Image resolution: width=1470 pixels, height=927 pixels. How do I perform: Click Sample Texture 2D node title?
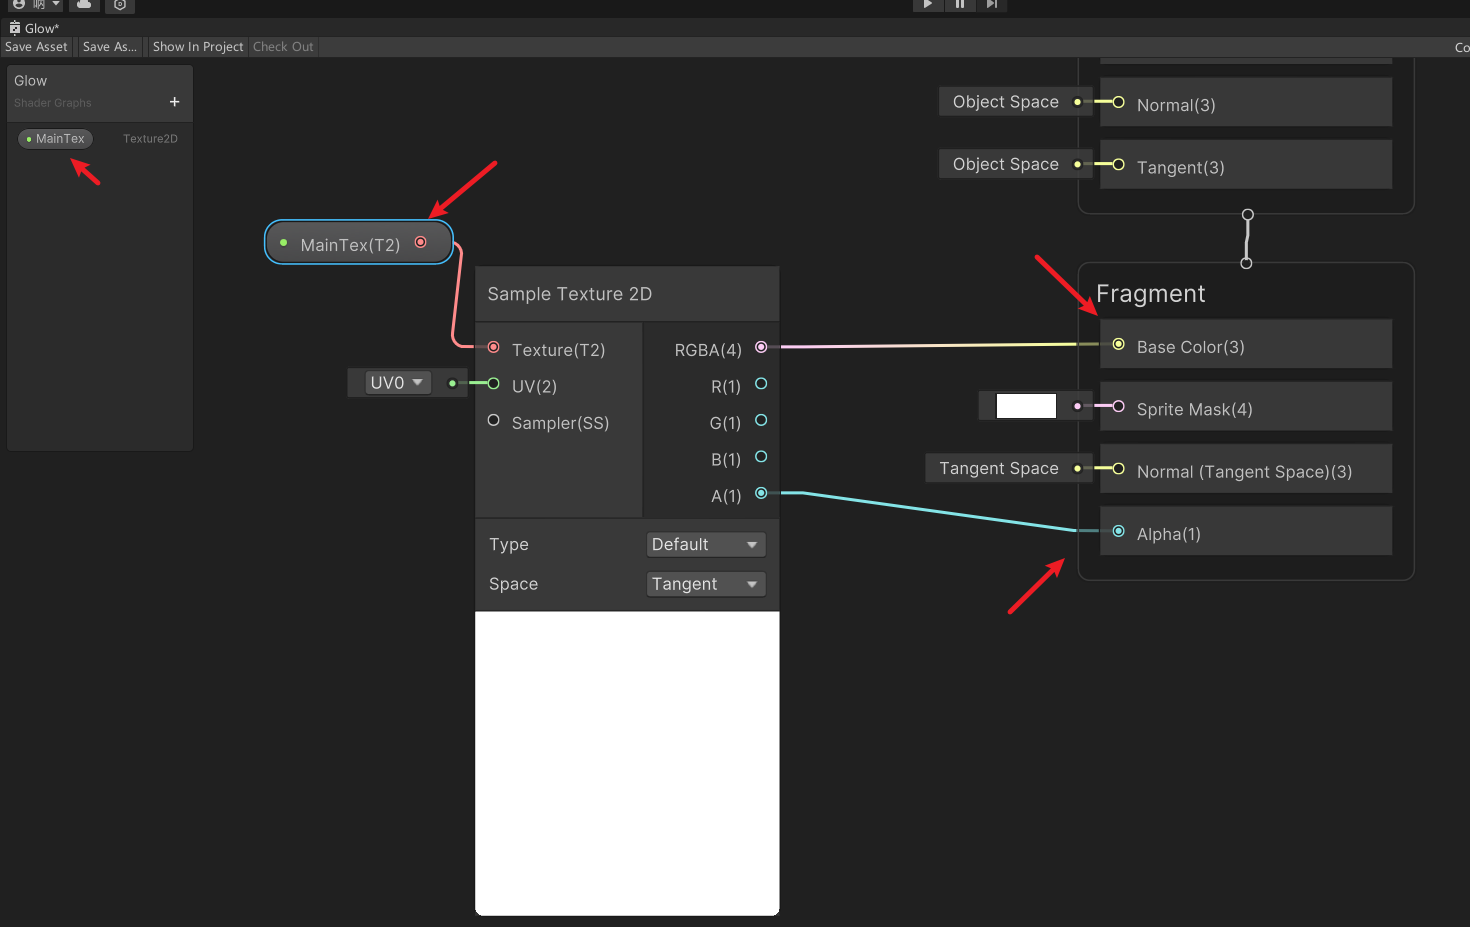pyautogui.click(x=569, y=294)
